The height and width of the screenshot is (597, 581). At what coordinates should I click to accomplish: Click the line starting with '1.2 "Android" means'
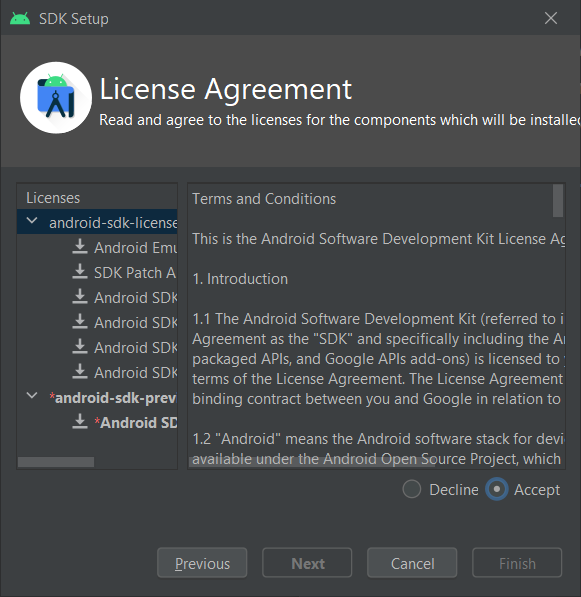[x=378, y=439]
